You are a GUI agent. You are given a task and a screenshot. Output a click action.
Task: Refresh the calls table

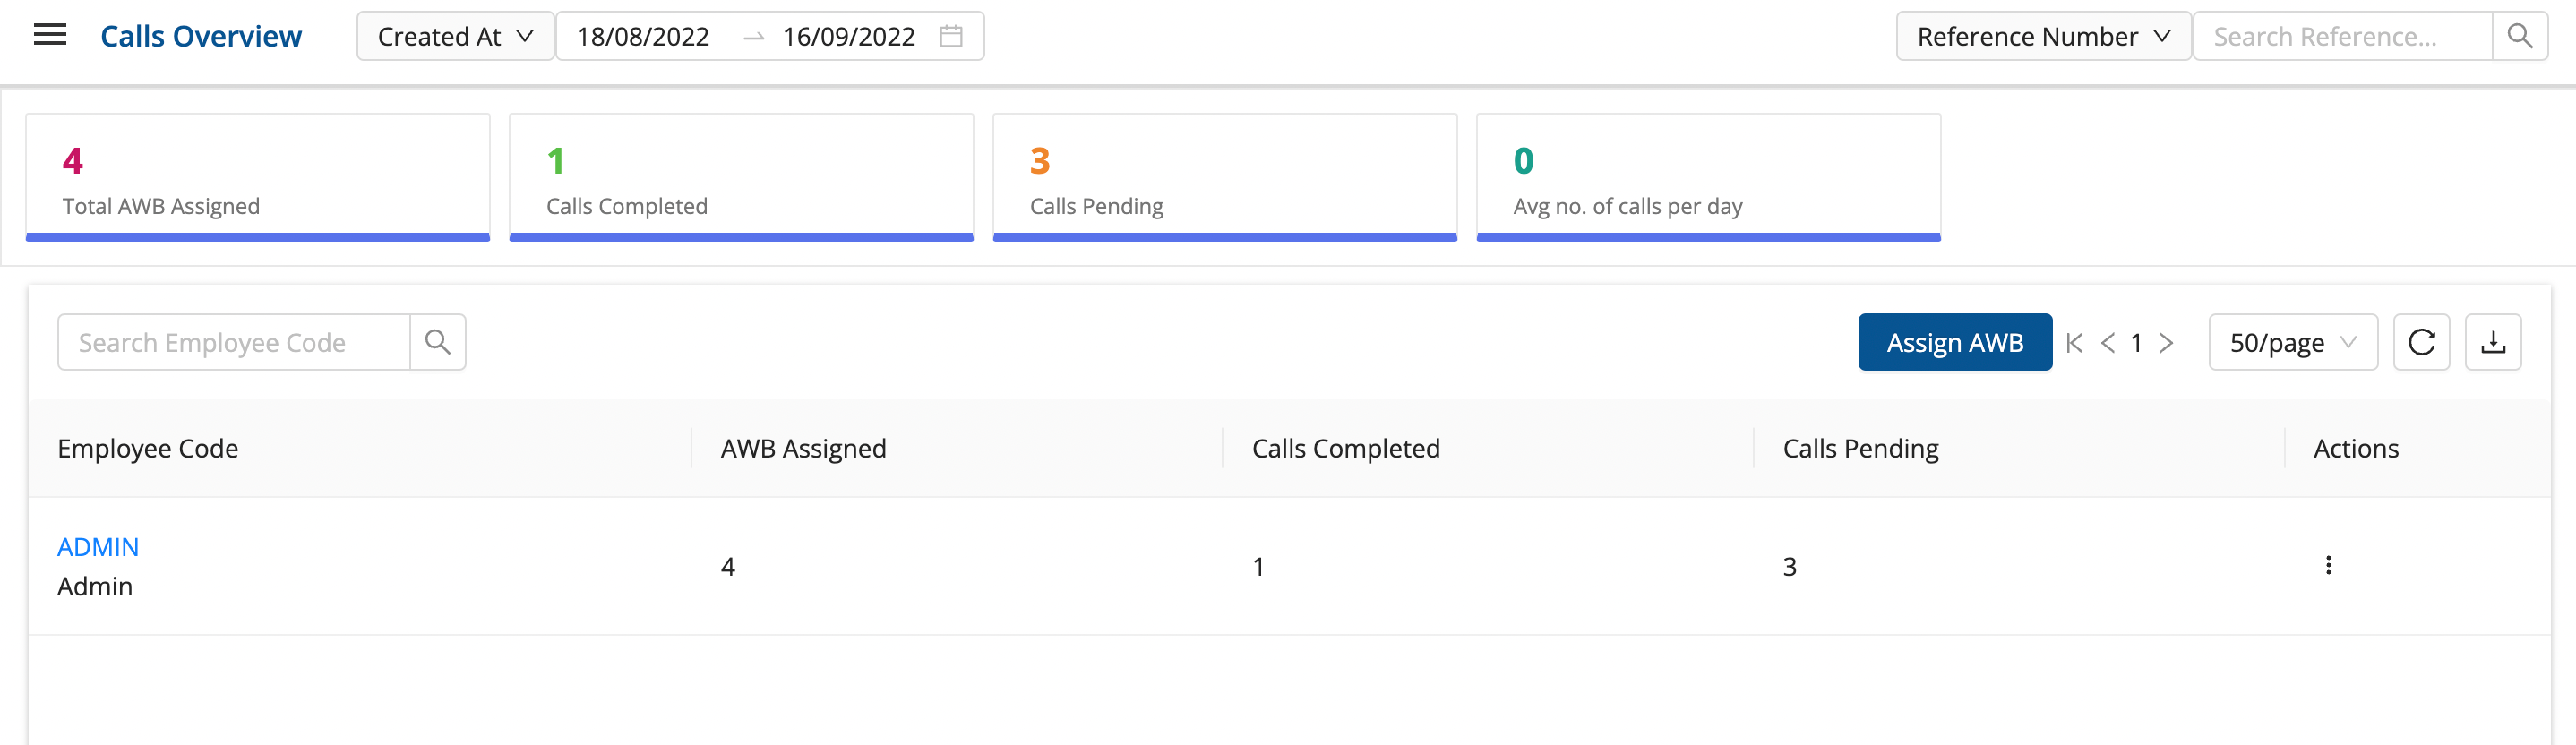pyautogui.click(x=2421, y=342)
